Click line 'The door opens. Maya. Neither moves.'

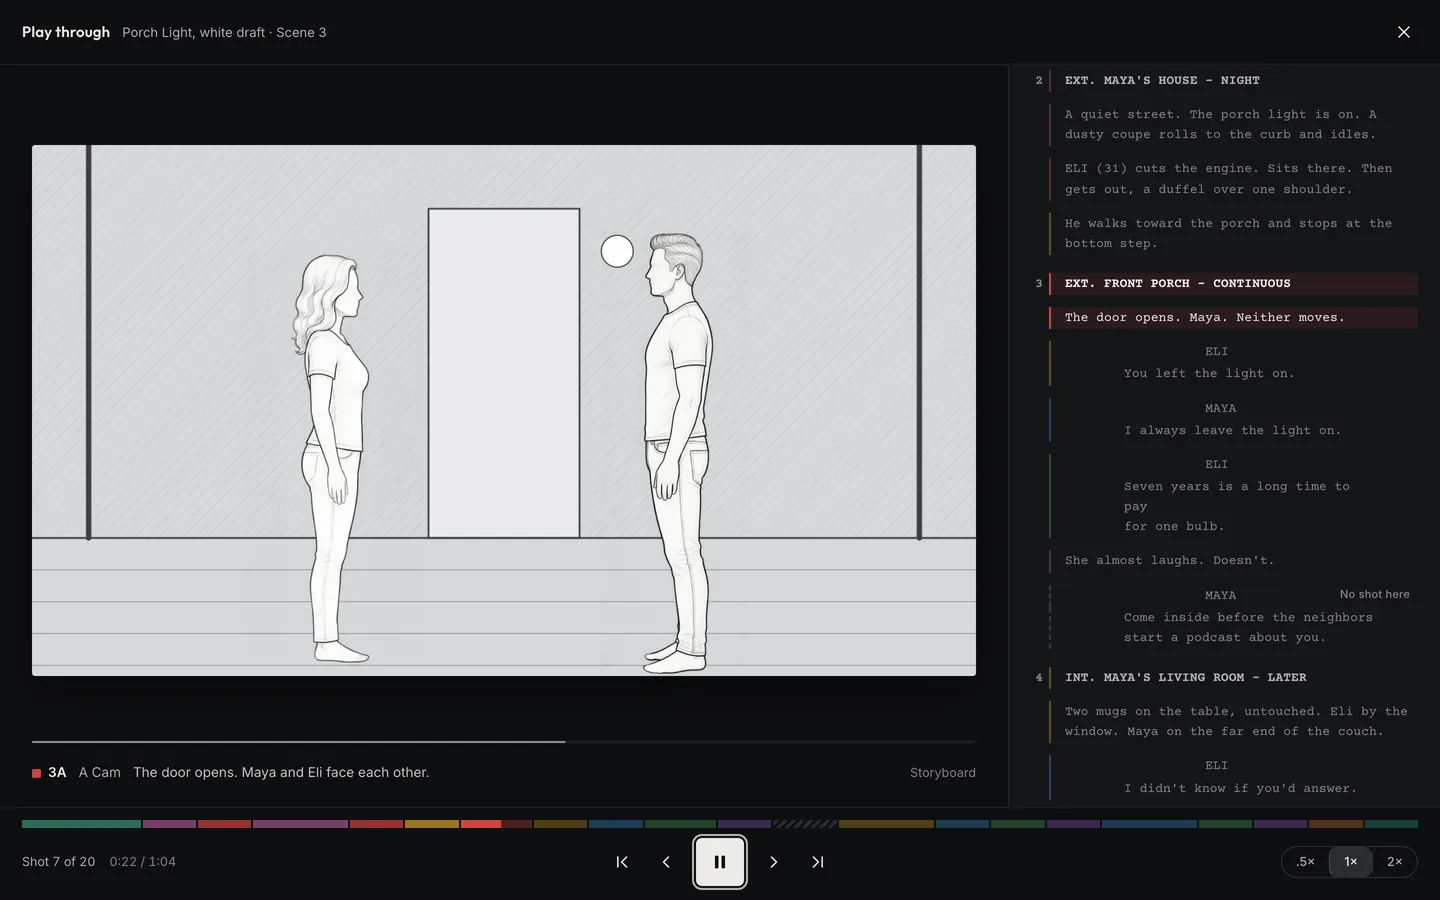[1233, 318]
